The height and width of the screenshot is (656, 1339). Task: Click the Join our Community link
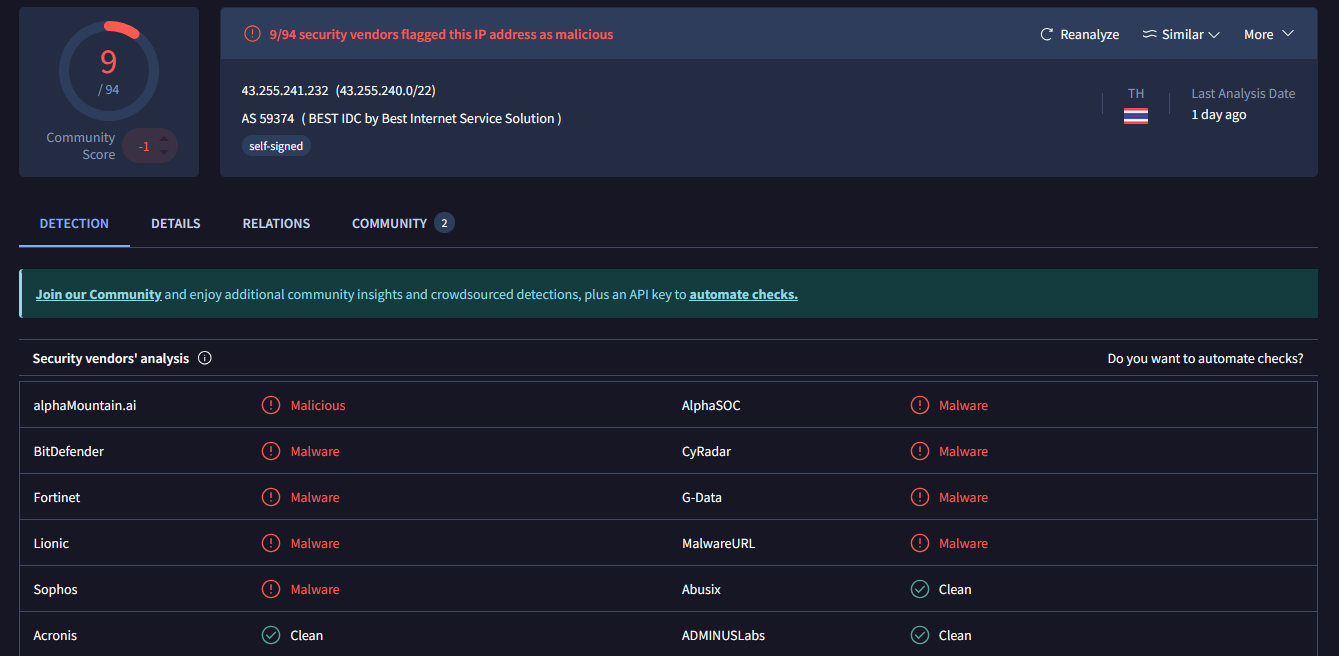pos(98,295)
